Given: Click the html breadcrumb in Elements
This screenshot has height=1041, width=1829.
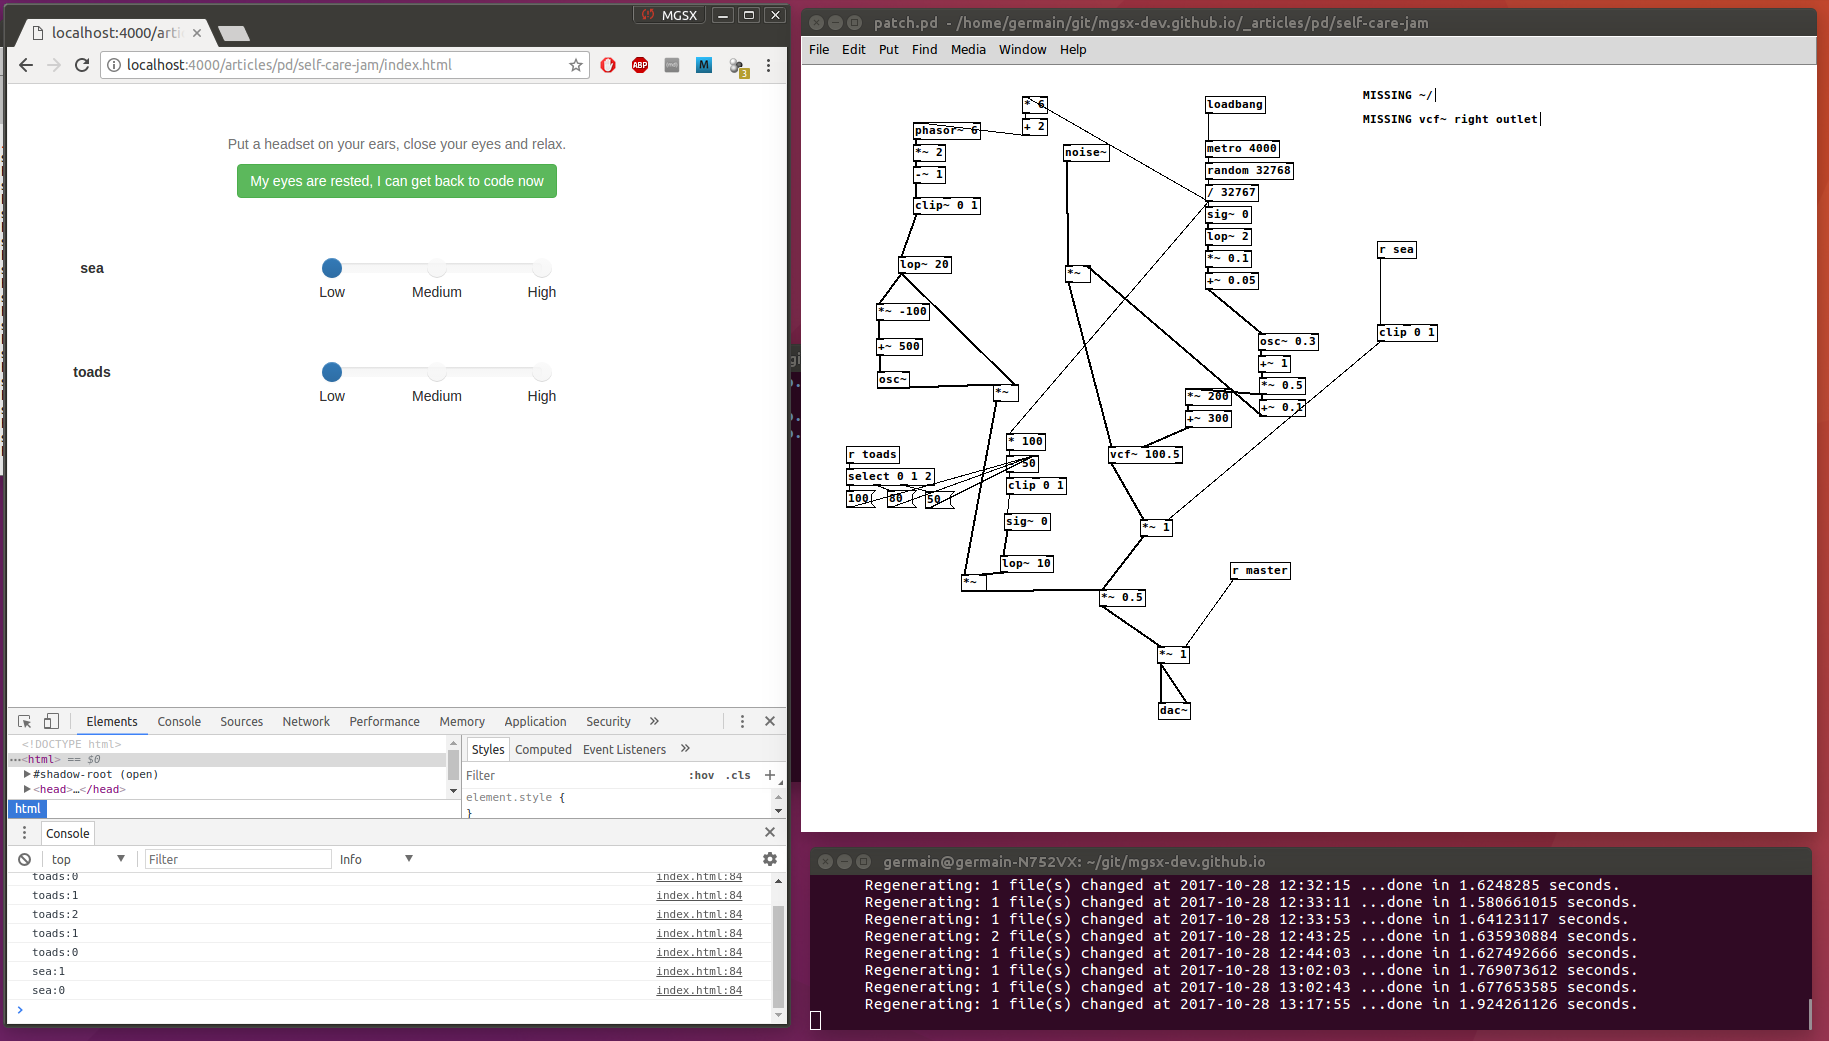Looking at the screenshot, I should [x=28, y=808].
